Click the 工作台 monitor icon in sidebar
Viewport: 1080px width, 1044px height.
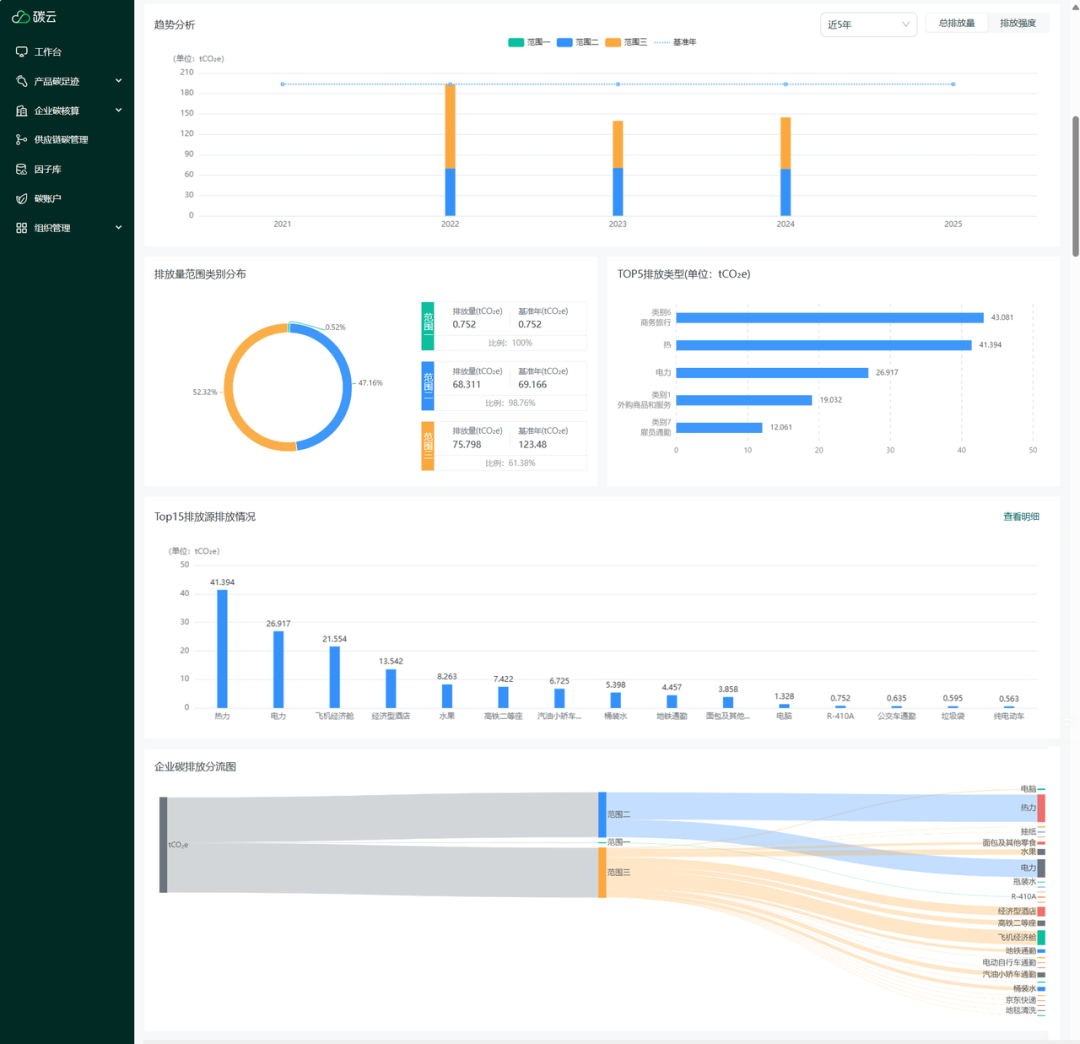click(22, 51)
